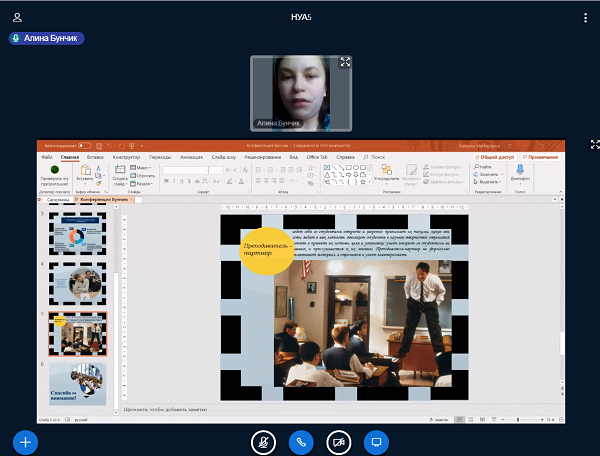Click the zoom slider in status bar
The height and width of the screenshot is (456, 600).
[522, 420]
